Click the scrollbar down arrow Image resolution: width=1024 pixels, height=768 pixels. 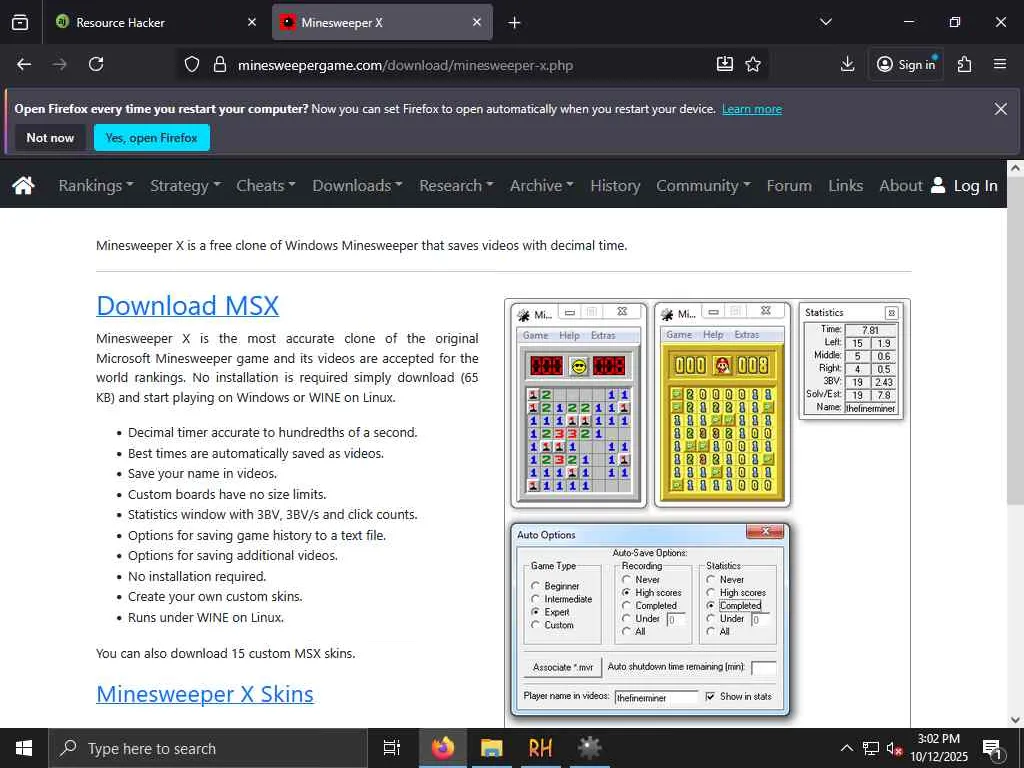(1015, 720)
